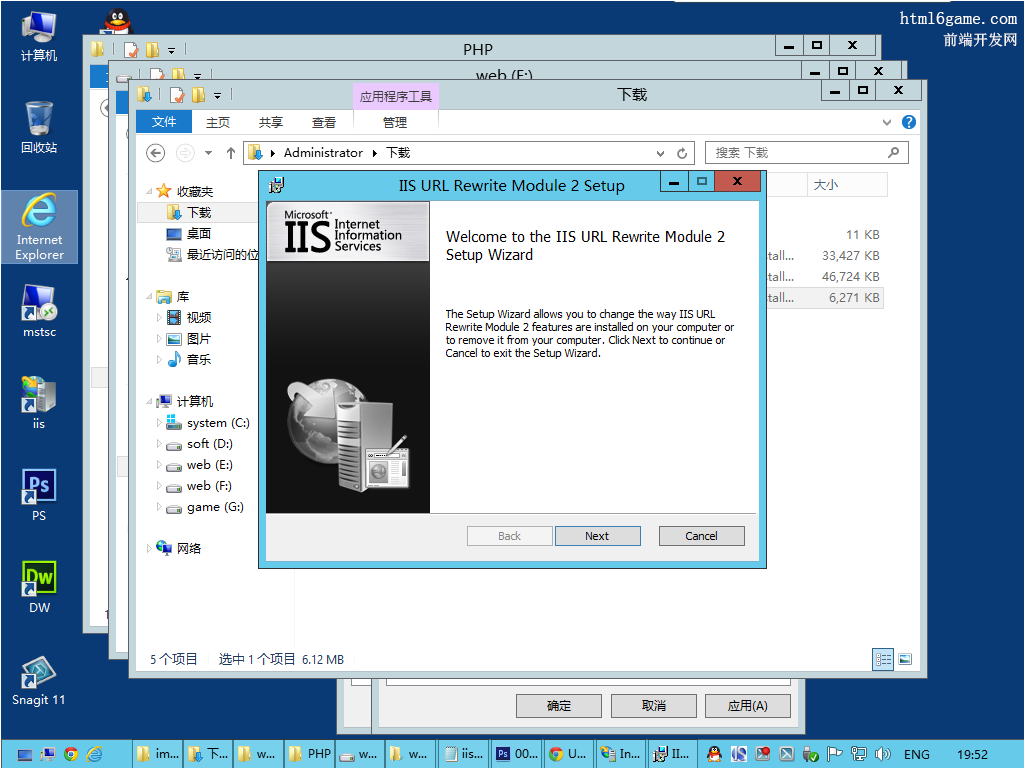The height and width of the screenshot is (768, 1024).
Task: Cancel the IIS URL Rewrite setup
Action: pyautogui.click(x=701, y=536)
